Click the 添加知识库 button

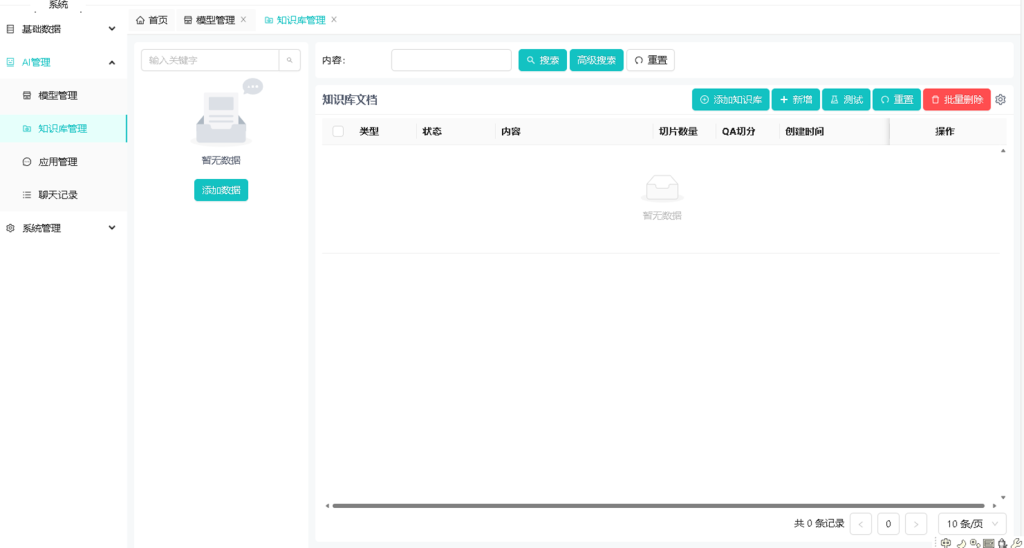[731, 100]
